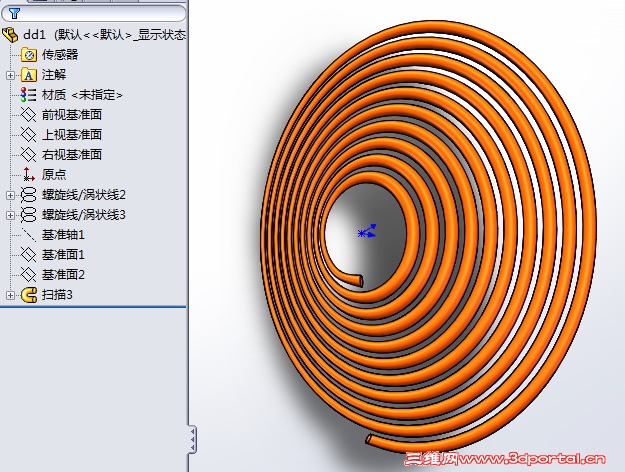
Task: Click the 基准面1 plane icon
Action: (29, 255)
